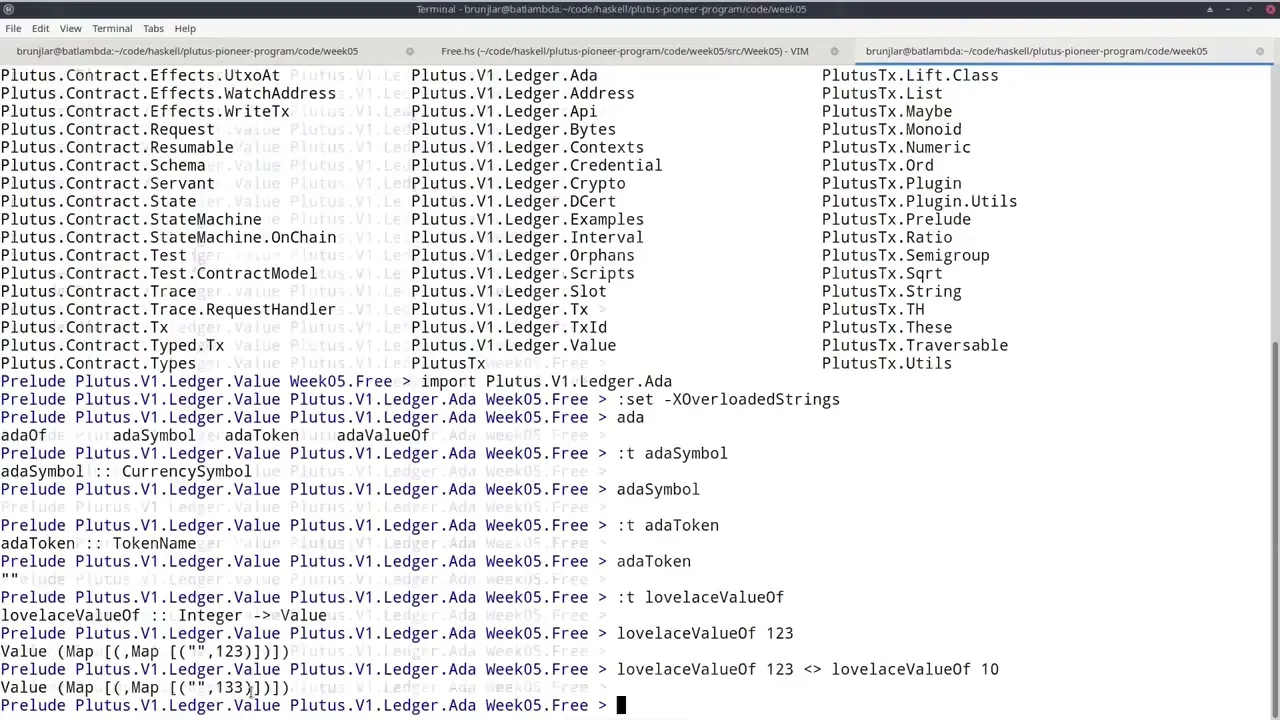The height and width of the screenshot is (720, 1280).
Task: Click the cursor at the GHCi prompt
Action: pyautogui.click(x=621, y=706)
